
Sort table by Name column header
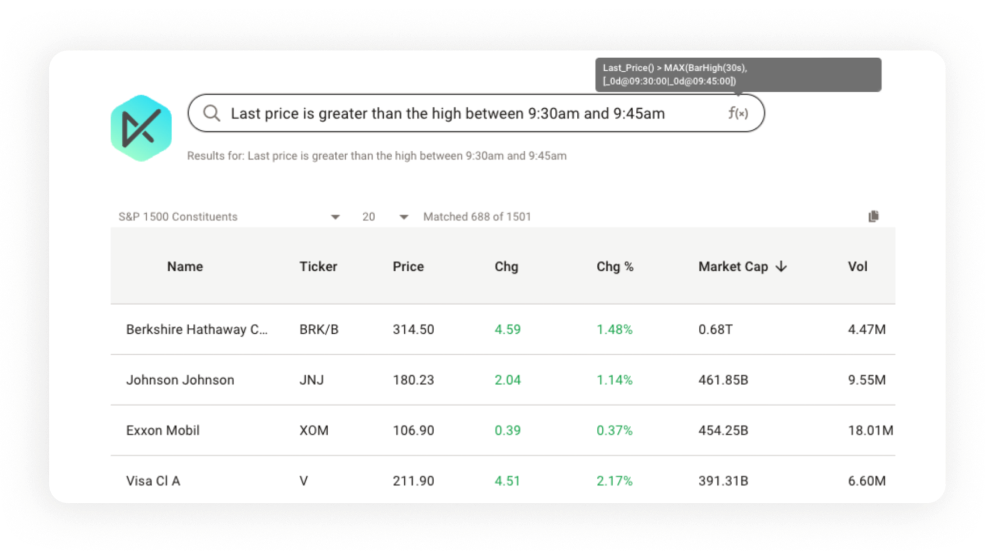(185, 267)
